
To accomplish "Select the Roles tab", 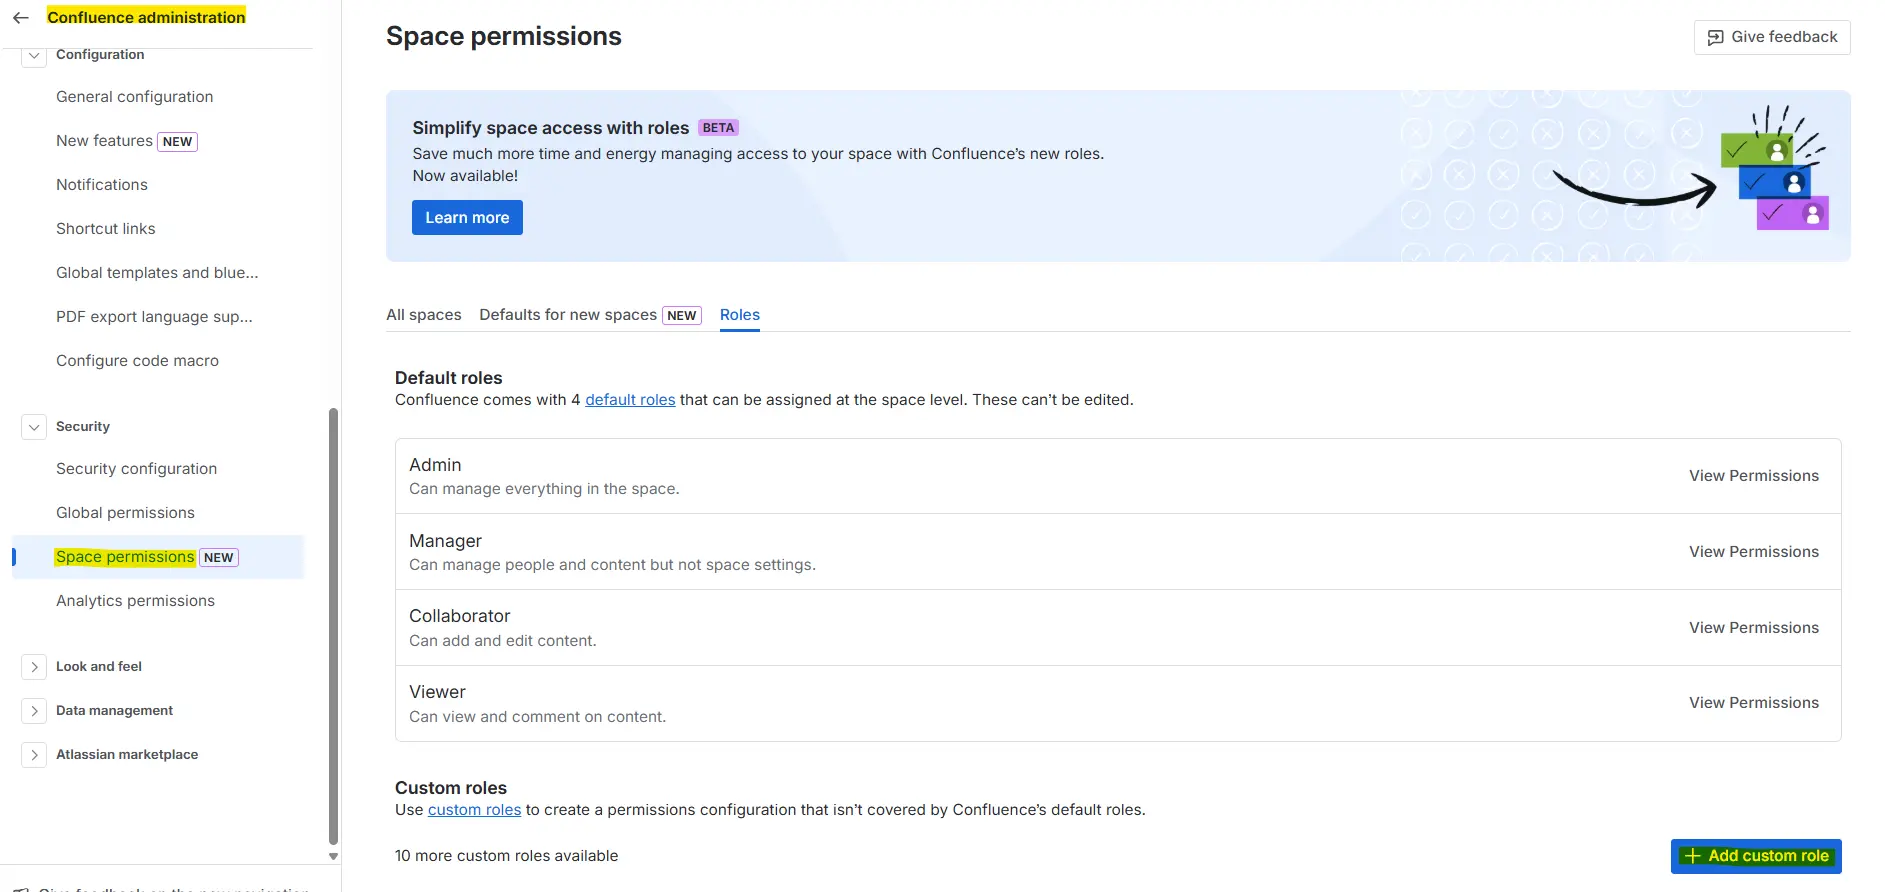I will (x=739, y=315).
